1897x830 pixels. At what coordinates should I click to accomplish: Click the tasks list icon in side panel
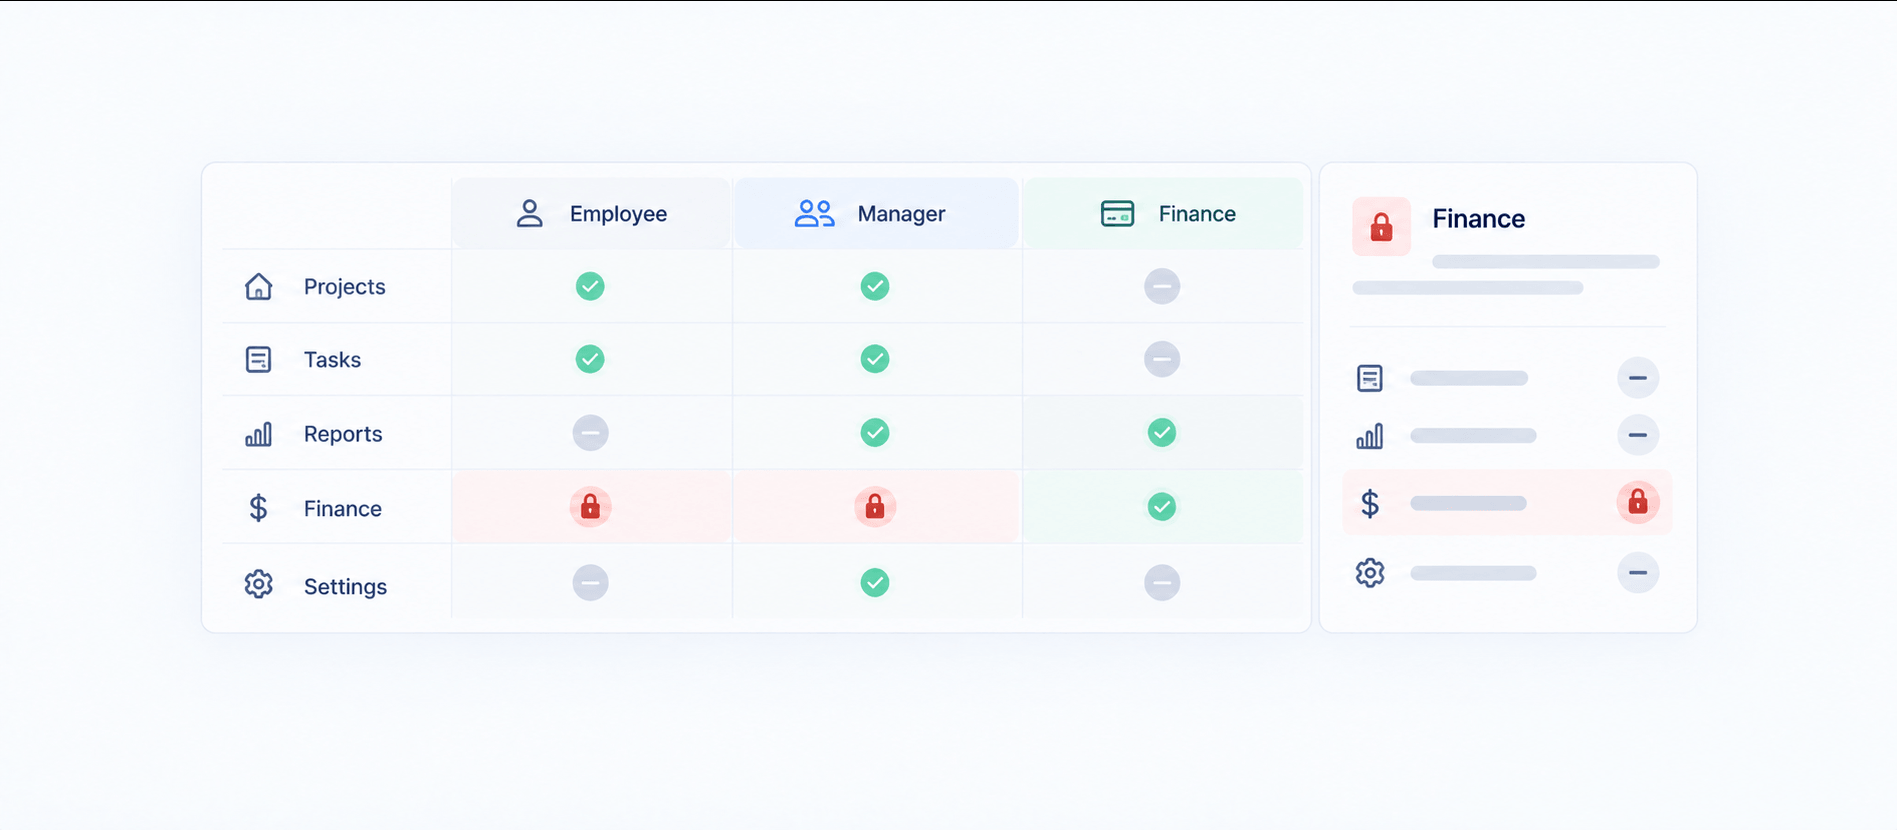click(x=1370, y=378)
